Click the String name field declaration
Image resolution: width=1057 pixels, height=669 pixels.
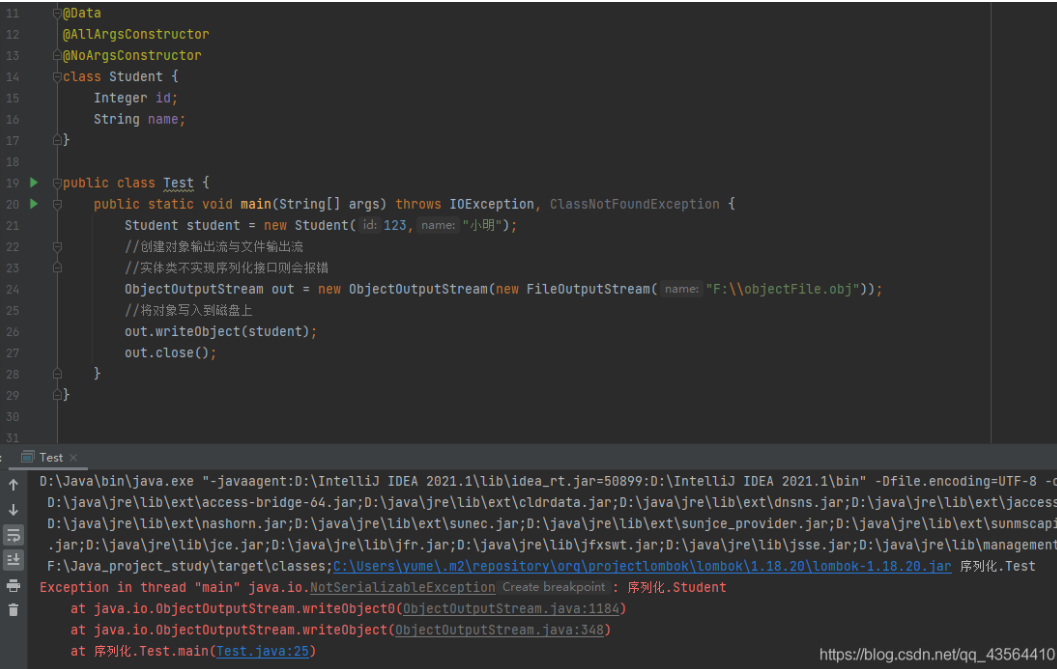(139, 119)
